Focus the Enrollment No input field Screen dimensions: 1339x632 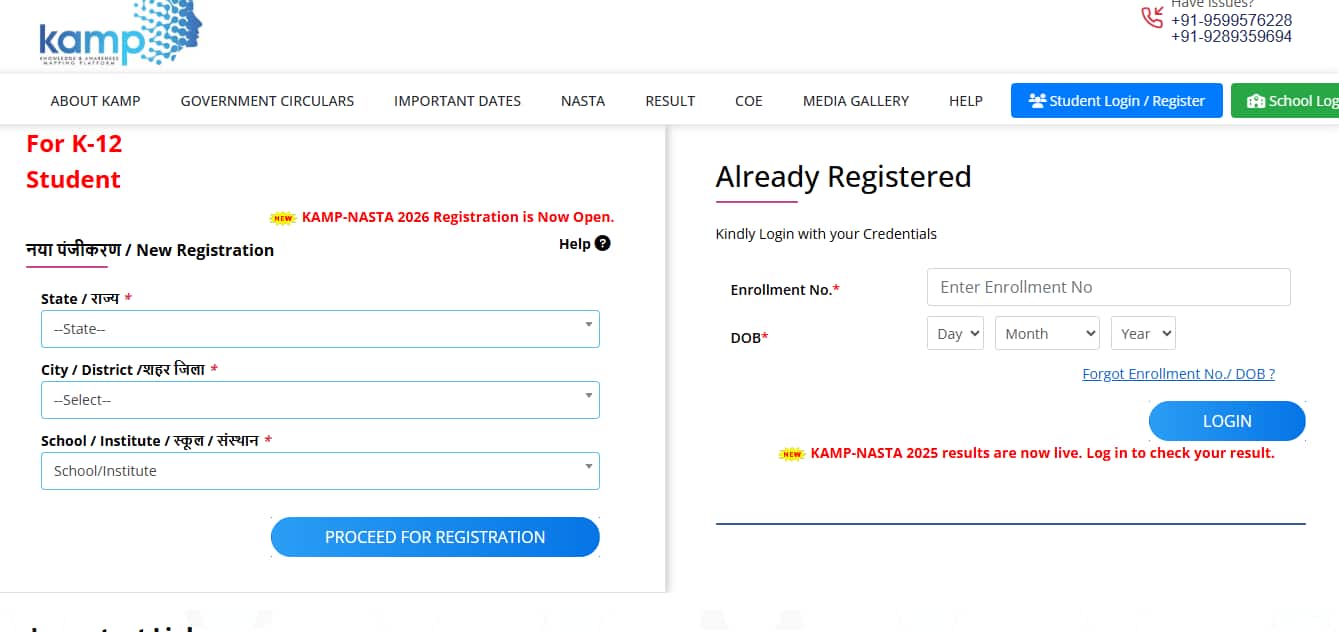click(1109, 287)
